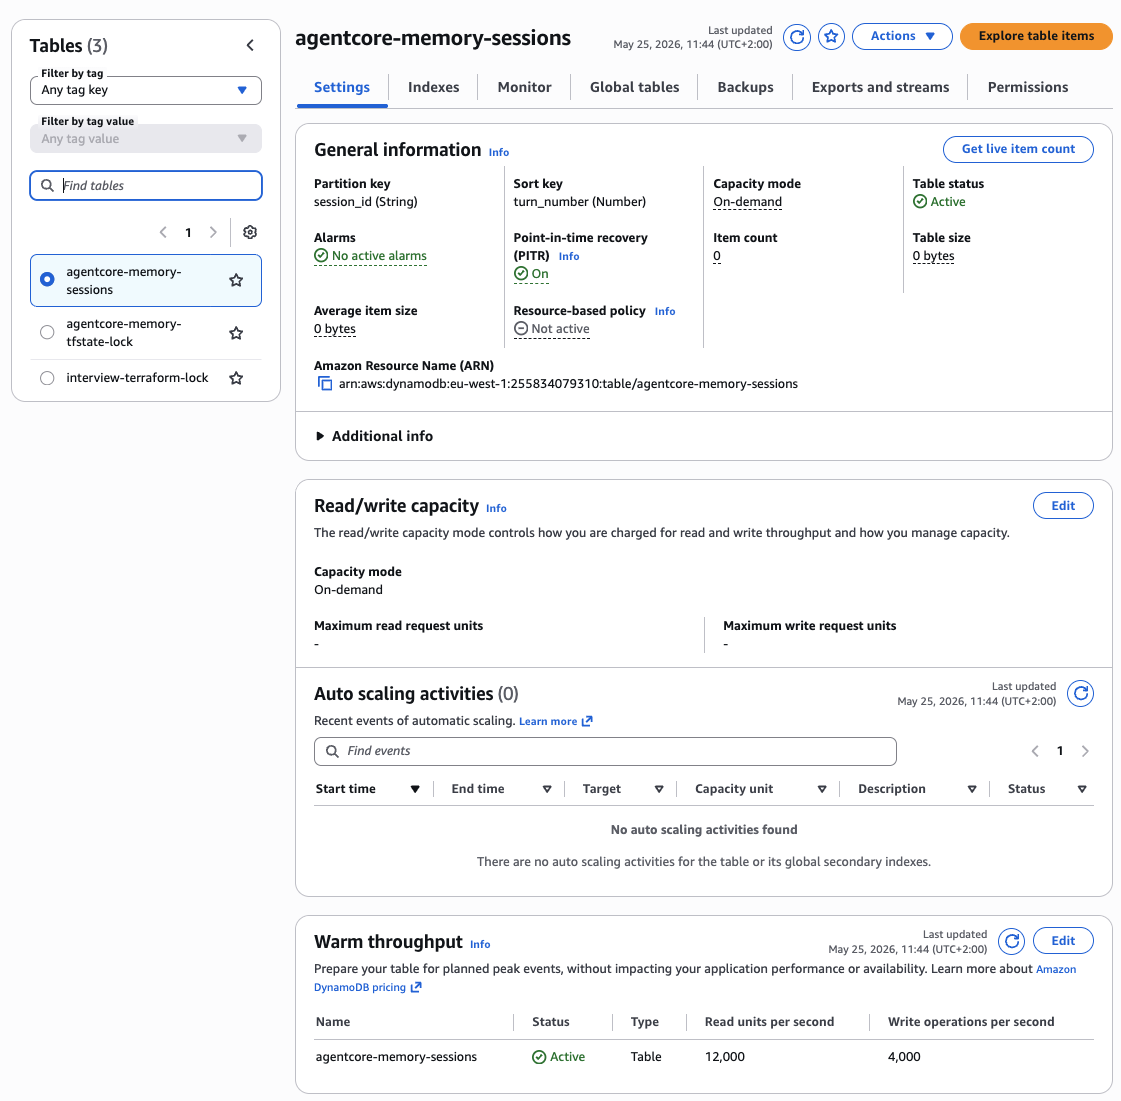Open Read/write capacity Info link
Image resolution: width=1121 pixels, height=1101 pixels.
point(496,508)
